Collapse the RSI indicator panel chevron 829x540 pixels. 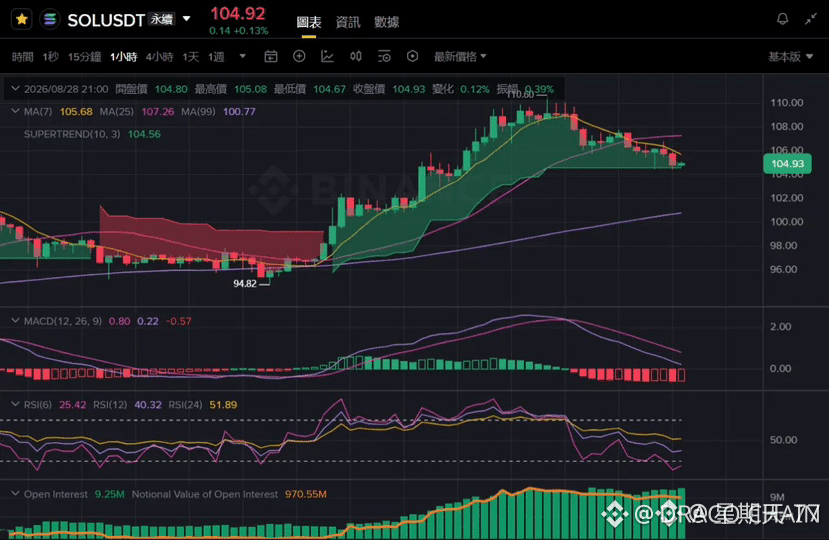15,405
